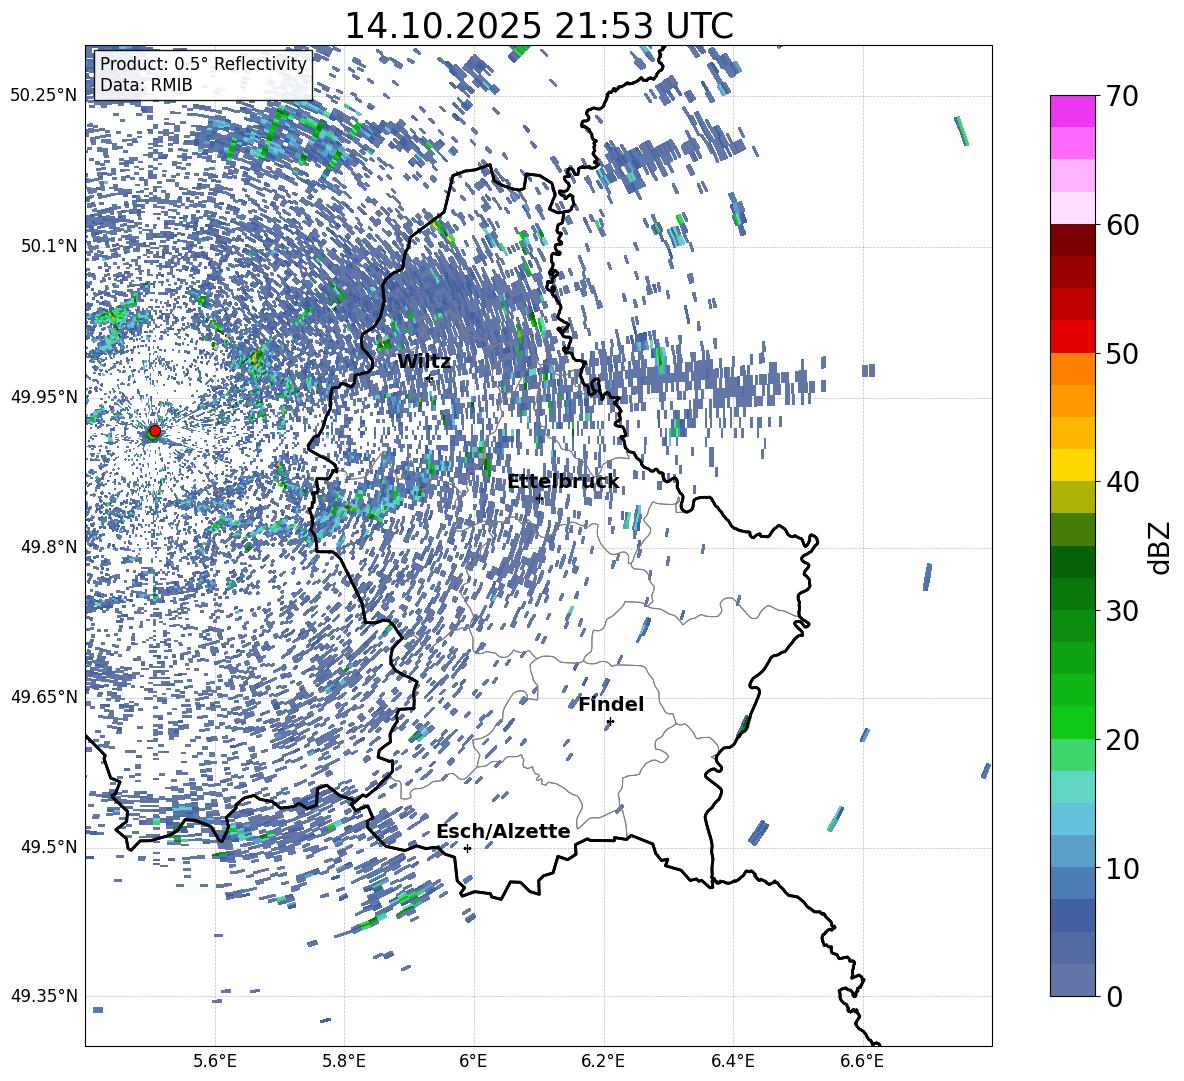This screenshot has height=1081, width=1184.
Task: Click the 5.8°E longitude label
Action: (344, 1061)
